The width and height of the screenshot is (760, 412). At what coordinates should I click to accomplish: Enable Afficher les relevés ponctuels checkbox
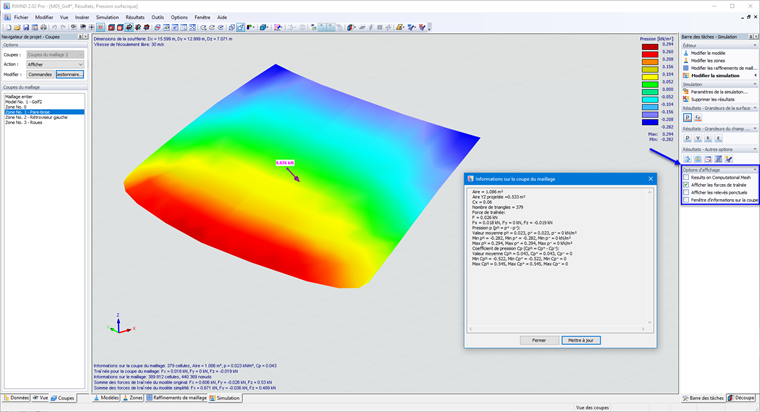(x=686, y=192)
